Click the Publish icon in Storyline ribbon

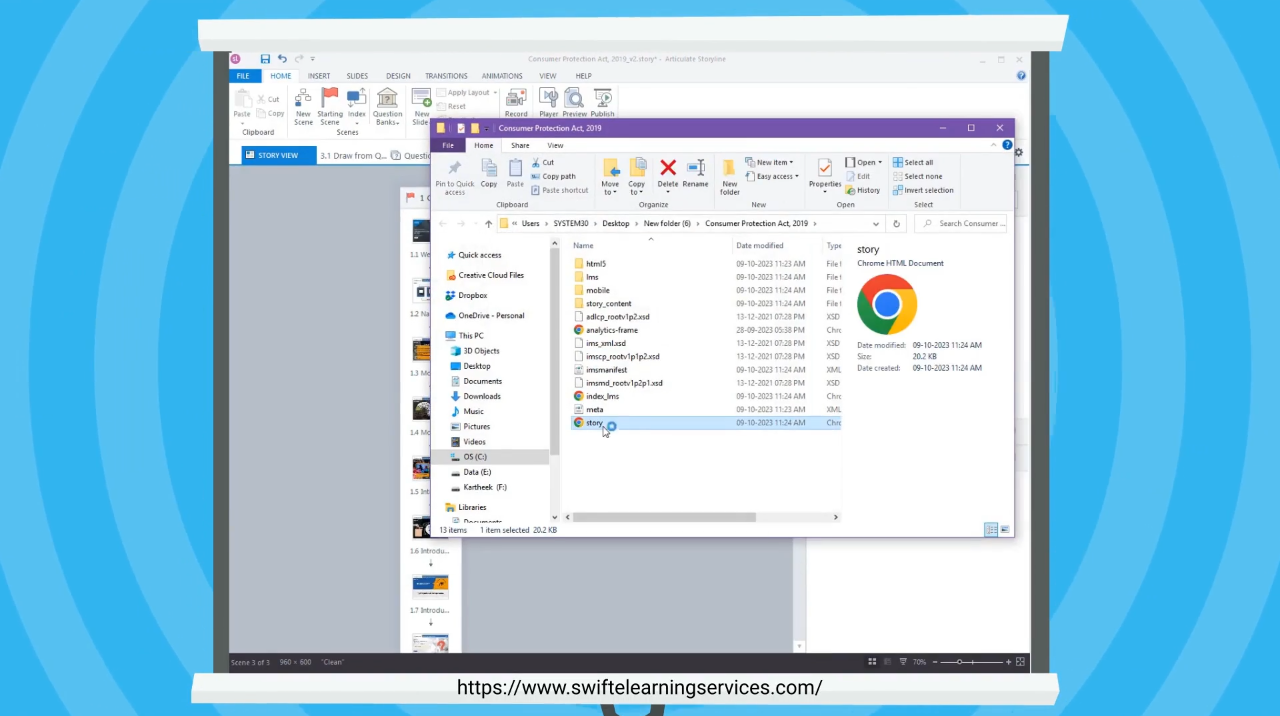[603, 98]
